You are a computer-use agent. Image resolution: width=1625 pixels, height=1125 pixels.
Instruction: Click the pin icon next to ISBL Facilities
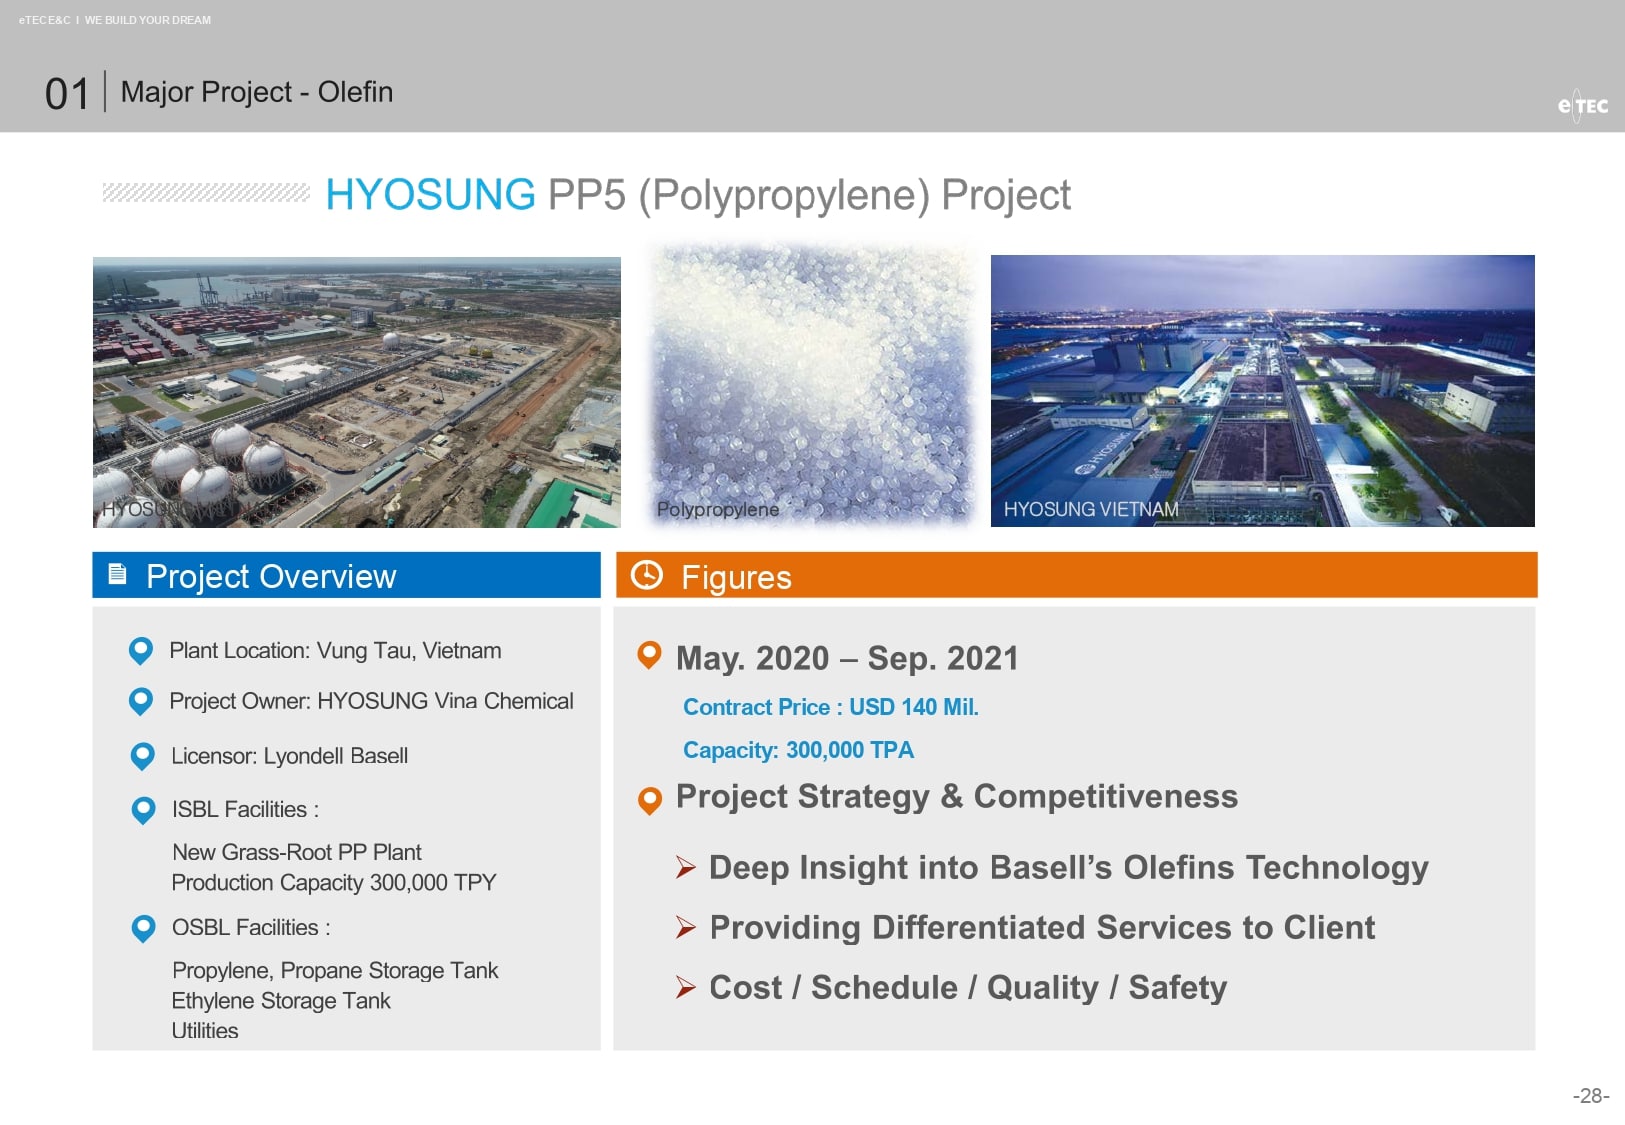[144, 810]
